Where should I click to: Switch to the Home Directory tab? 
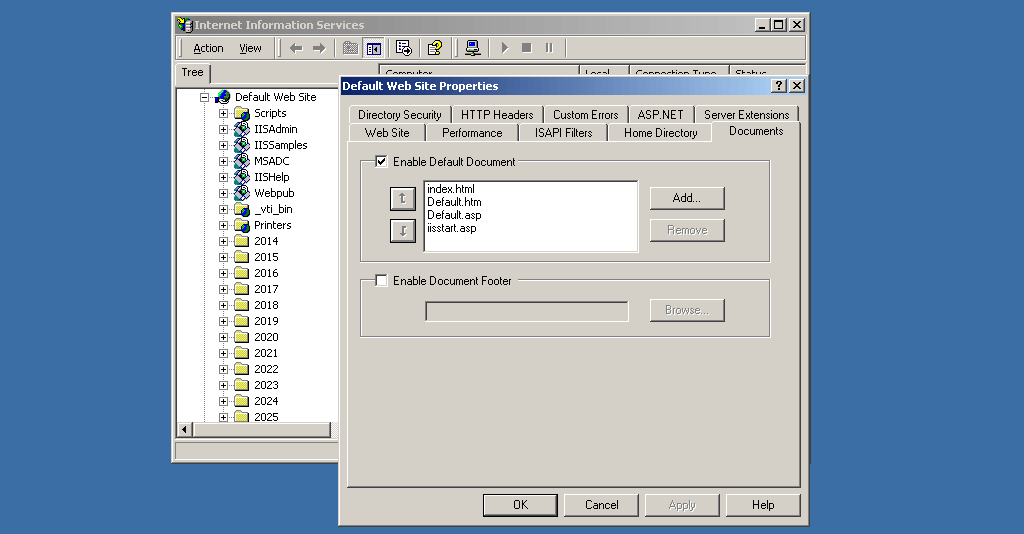coord(660,133)
